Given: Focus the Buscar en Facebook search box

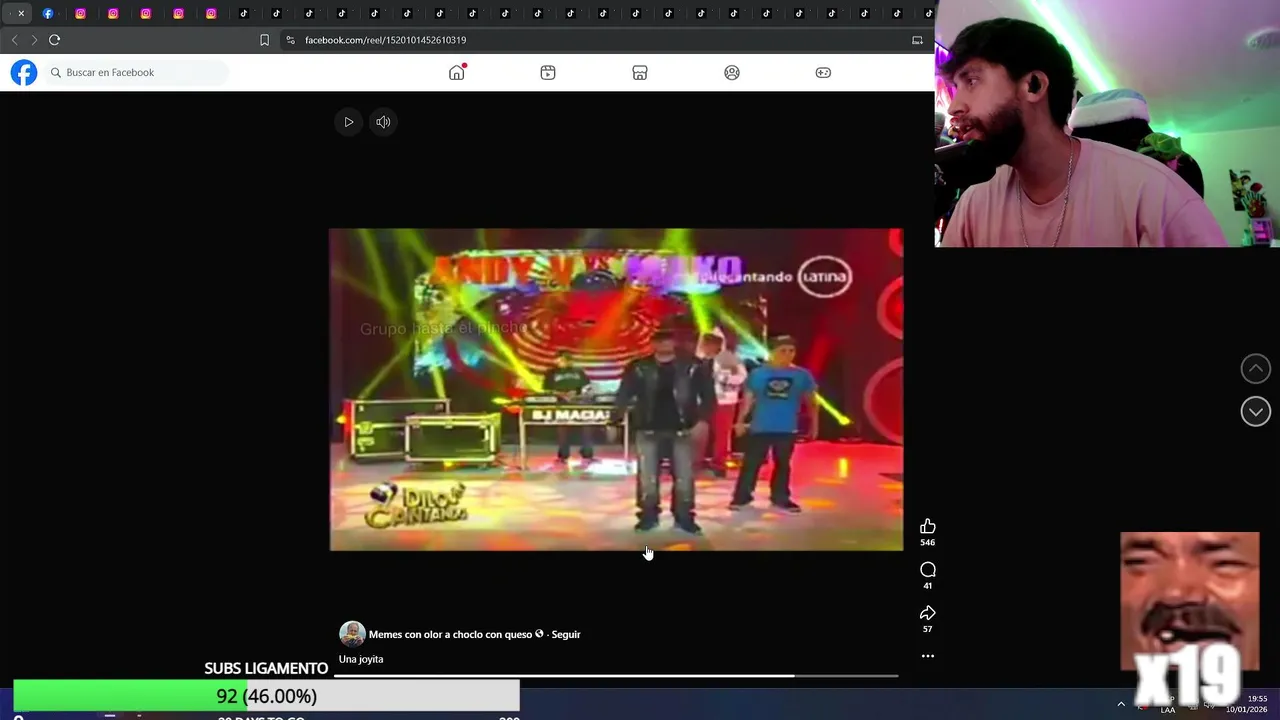Looking at the screenshot, I should (x=137, y=72).
